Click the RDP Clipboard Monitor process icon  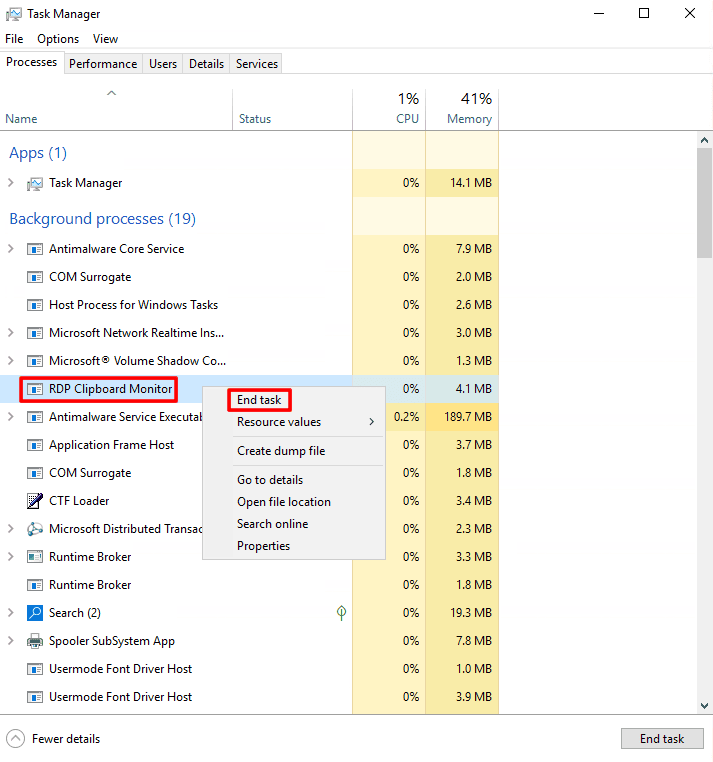[35, 389]
